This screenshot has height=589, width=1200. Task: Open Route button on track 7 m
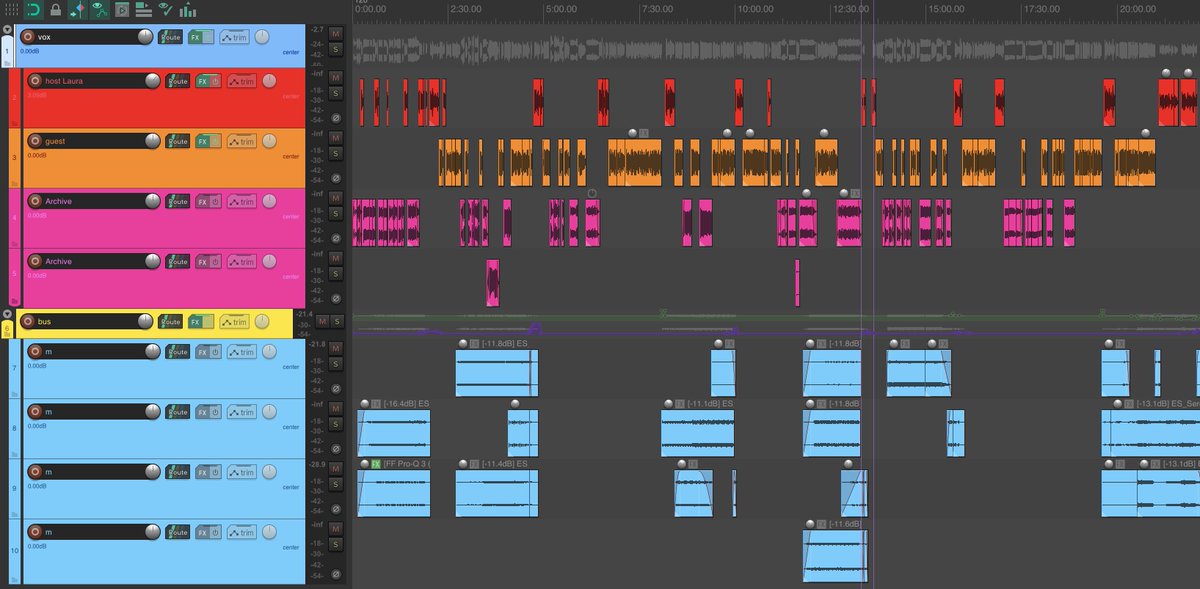click(x=178, y=352)
